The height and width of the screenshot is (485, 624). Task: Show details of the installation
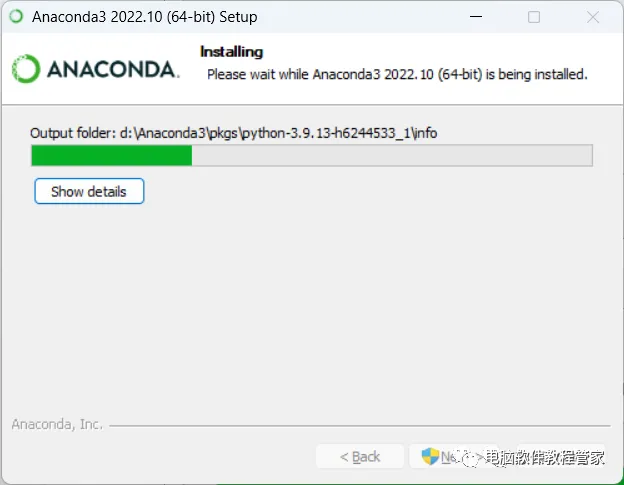pyautogui.click(x=89, y=191)
